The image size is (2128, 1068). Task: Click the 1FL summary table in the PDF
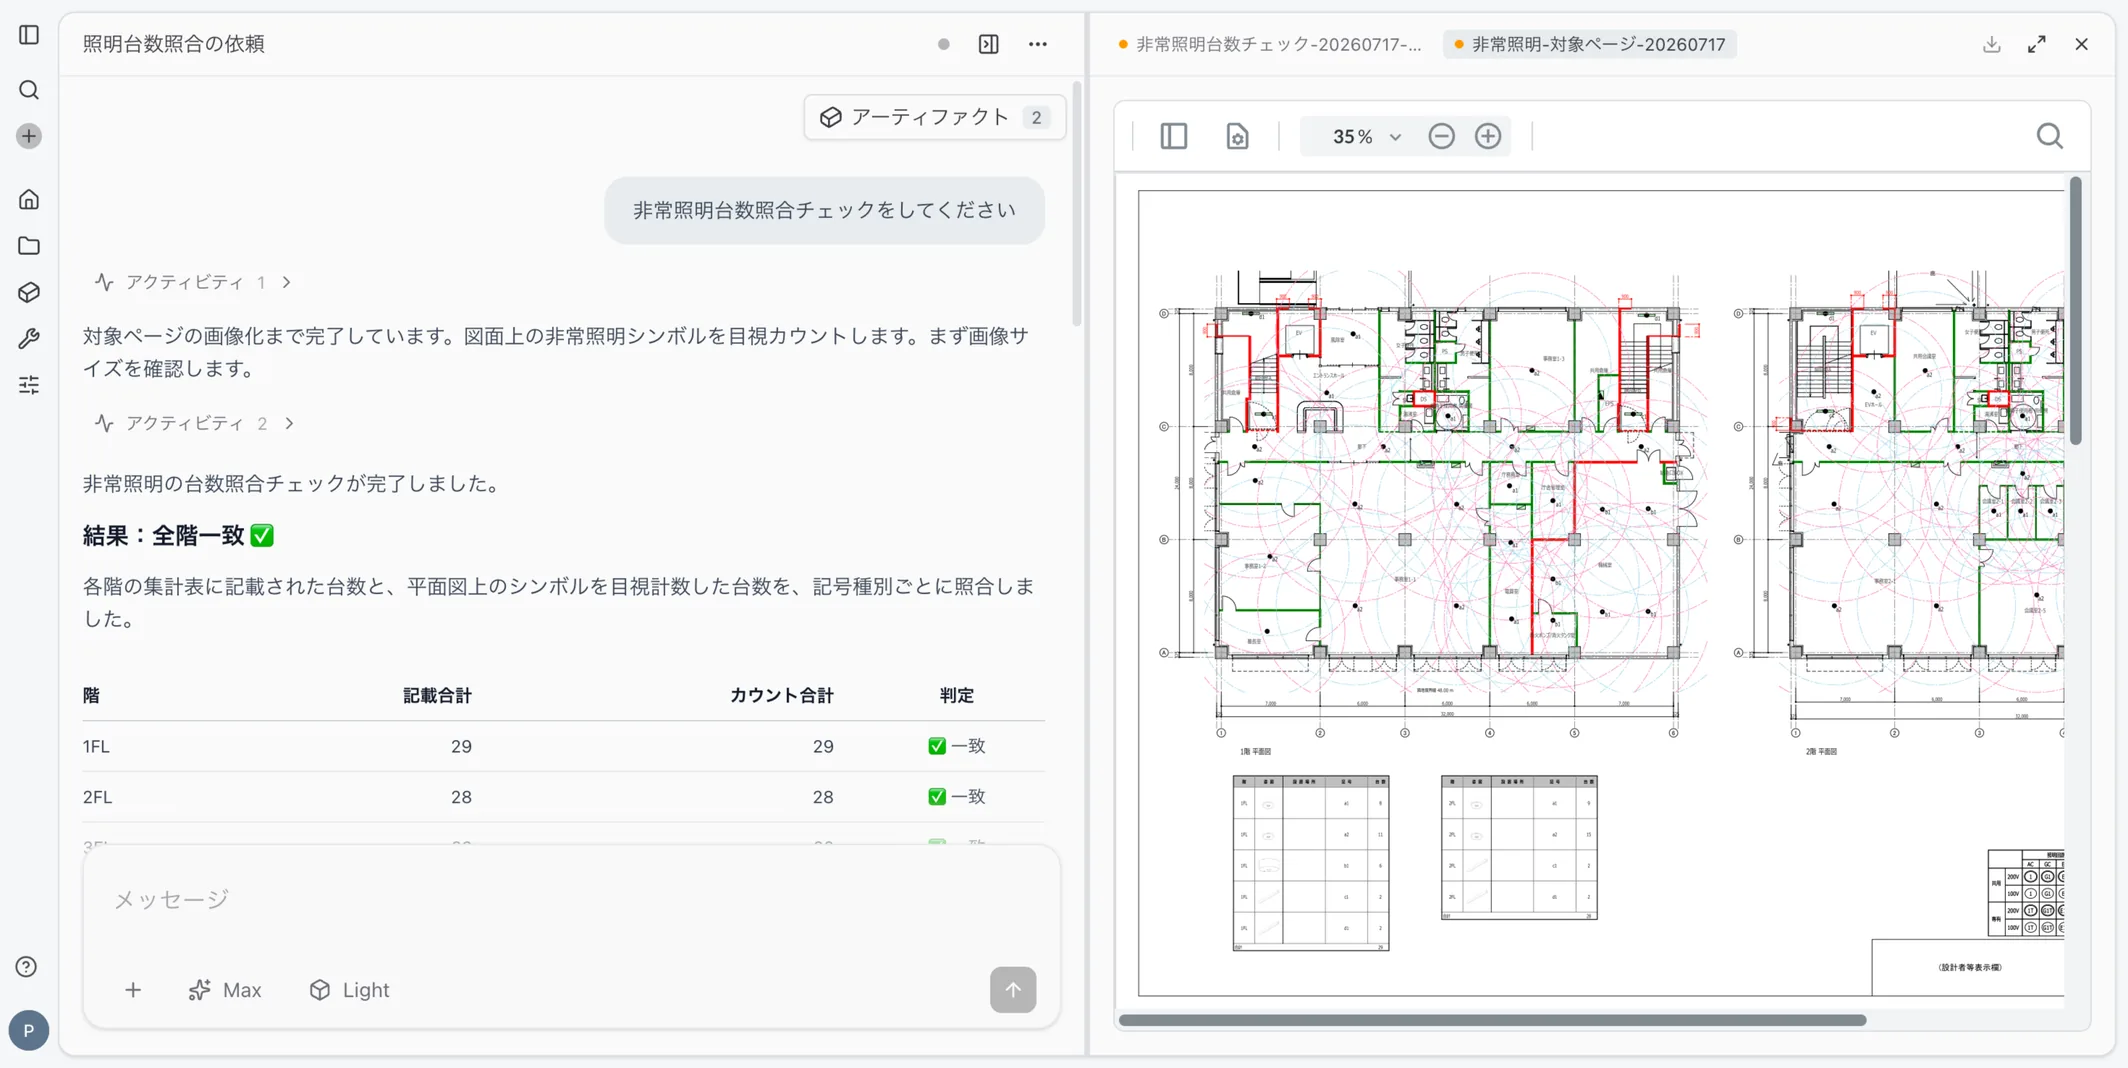[x=1311, y=862]
